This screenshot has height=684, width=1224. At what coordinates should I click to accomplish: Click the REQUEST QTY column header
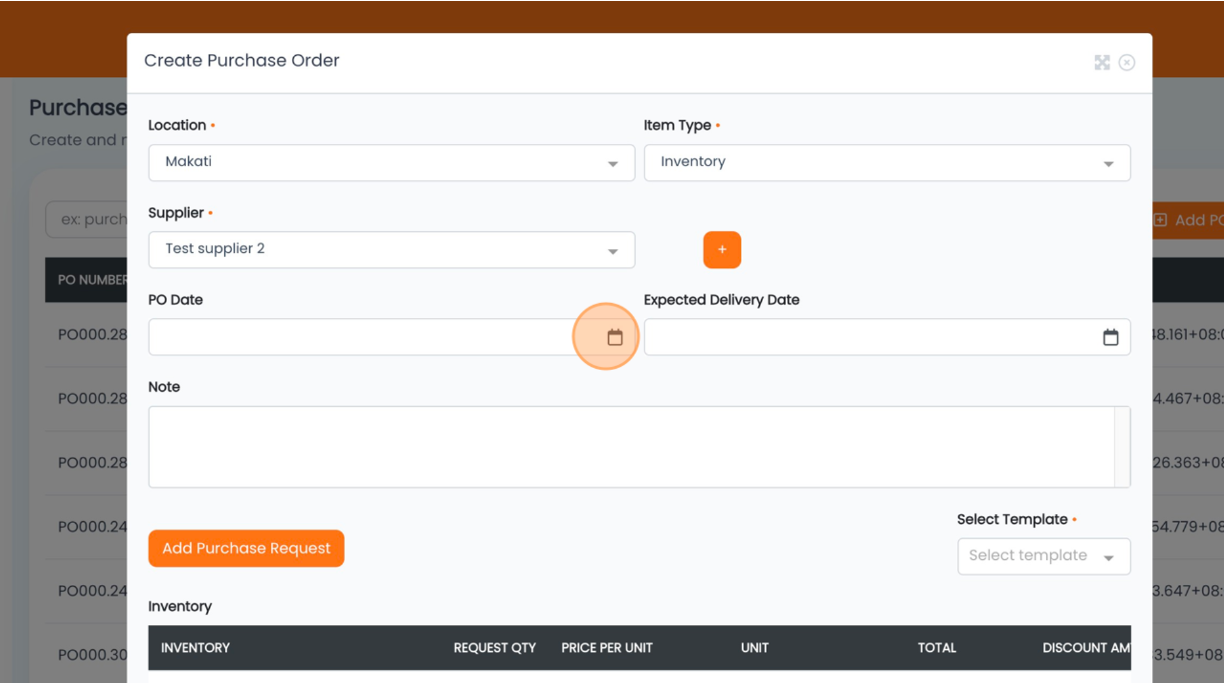click(495, 648)
